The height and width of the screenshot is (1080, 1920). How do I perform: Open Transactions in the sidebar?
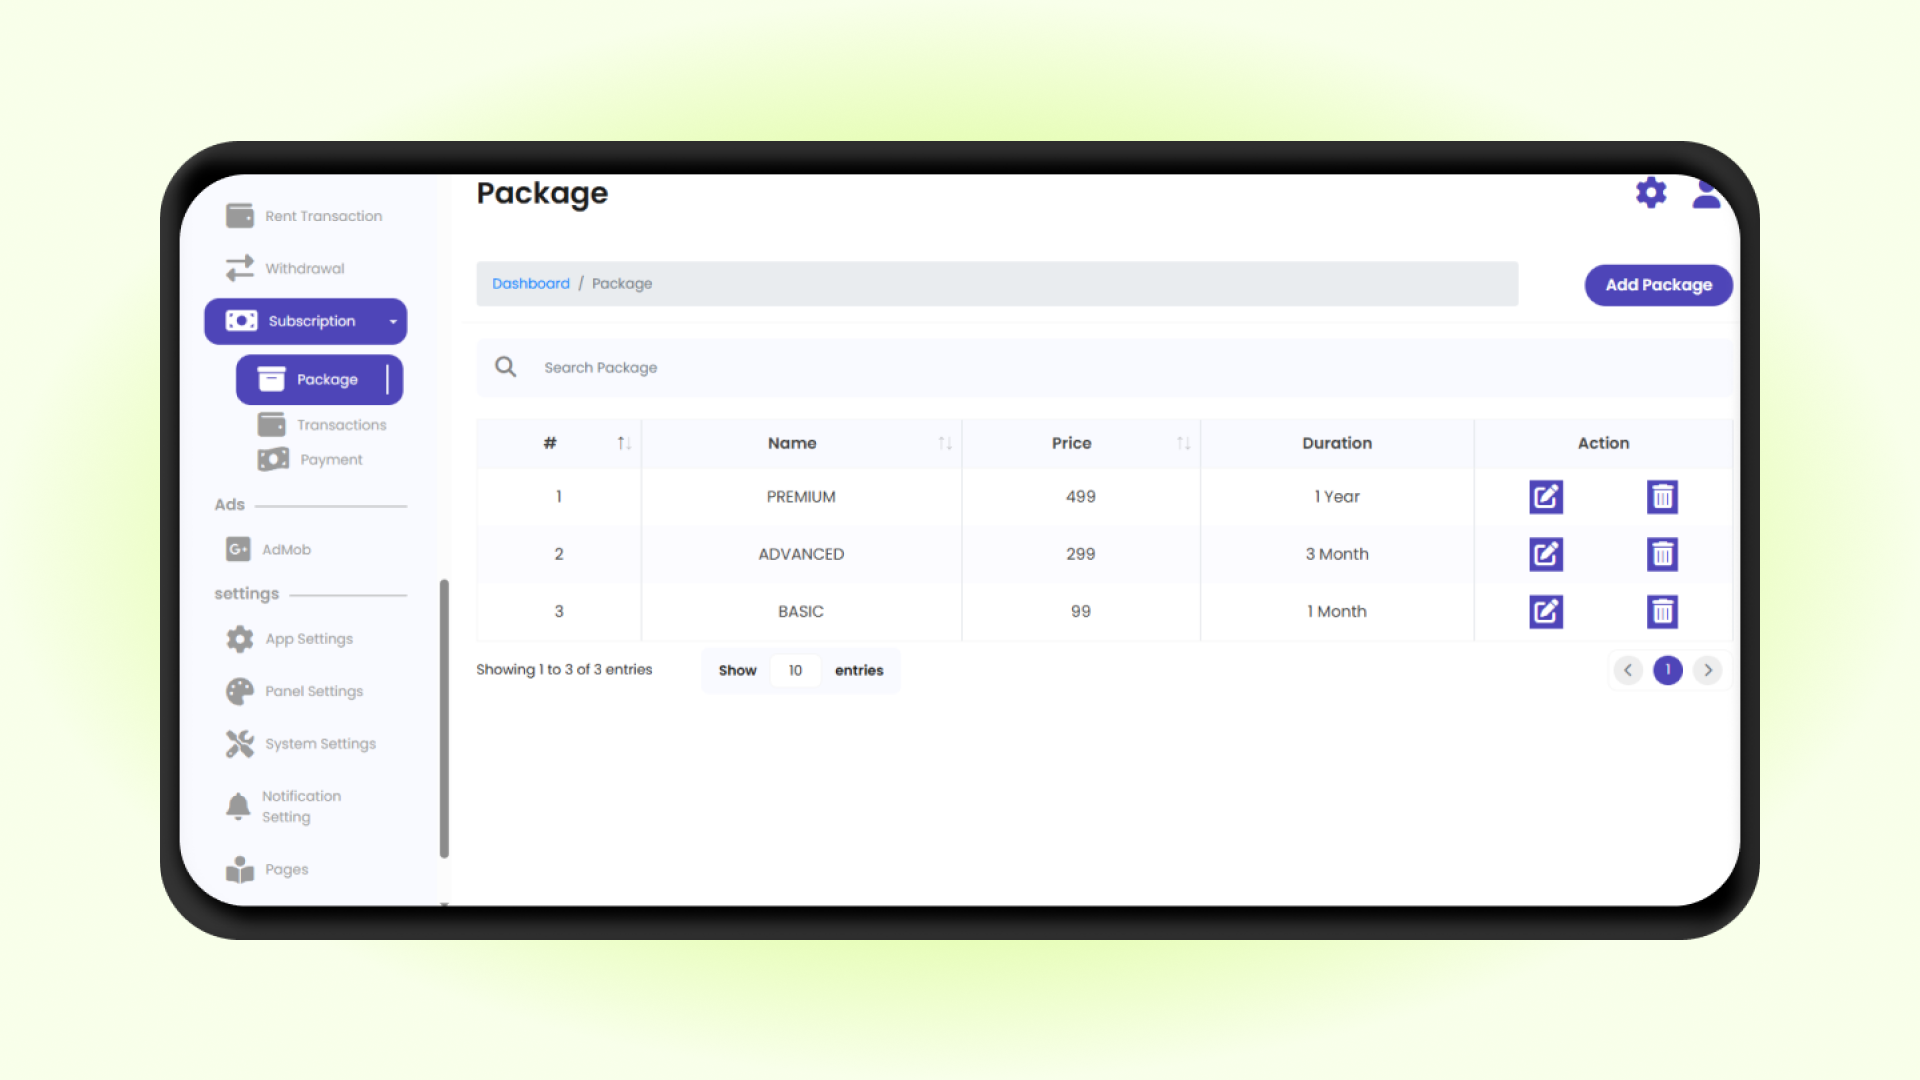(341, 425)
